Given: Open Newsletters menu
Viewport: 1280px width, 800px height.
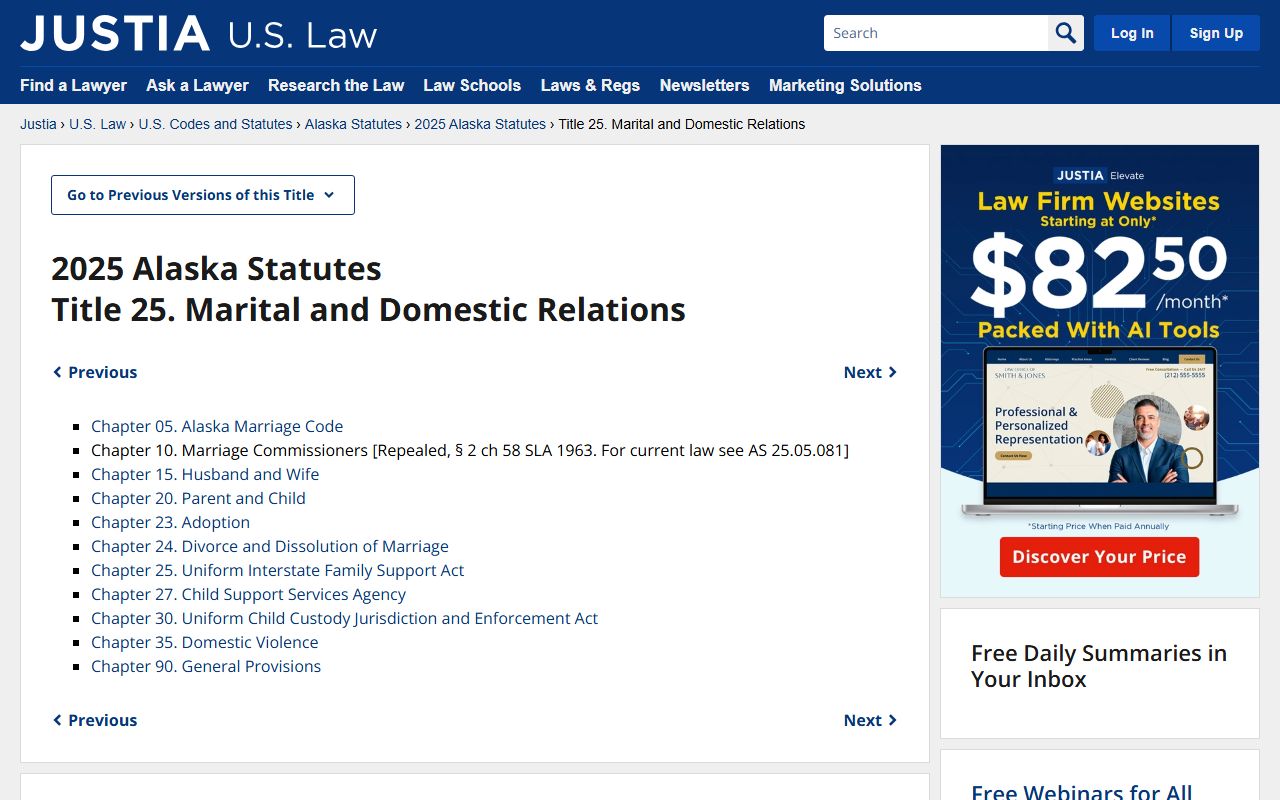Looking at the screenshot, I should tap(704, 85).
